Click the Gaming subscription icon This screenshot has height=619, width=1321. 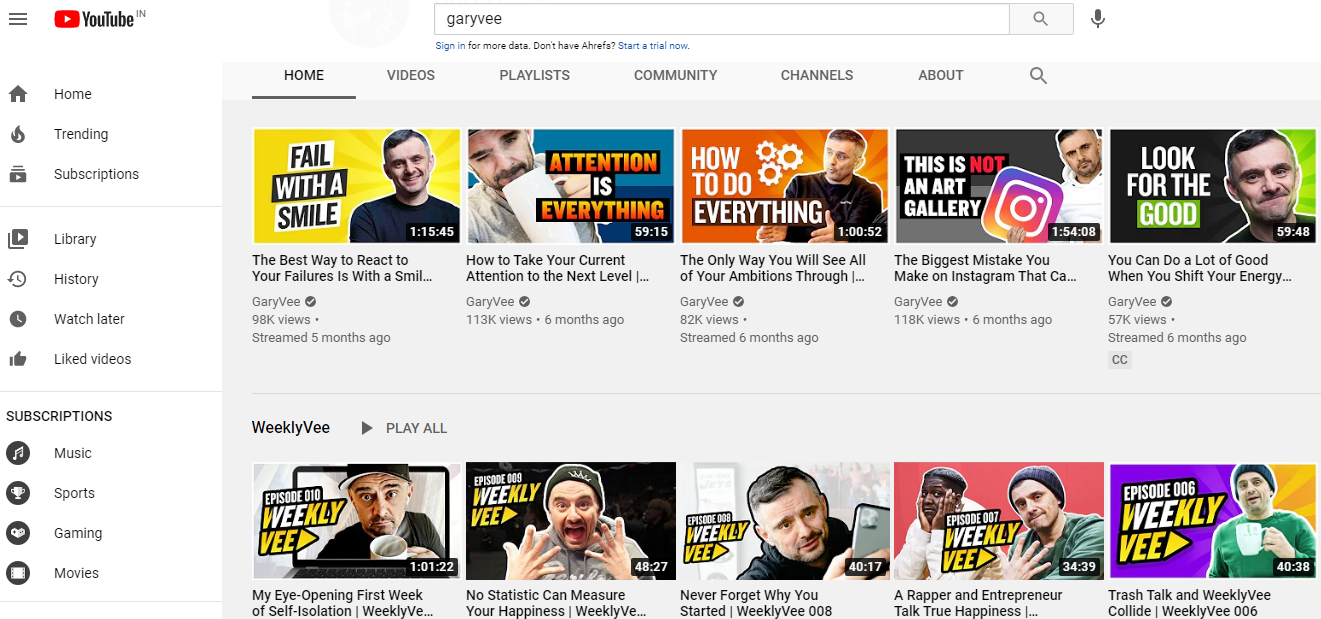(18, 533)
